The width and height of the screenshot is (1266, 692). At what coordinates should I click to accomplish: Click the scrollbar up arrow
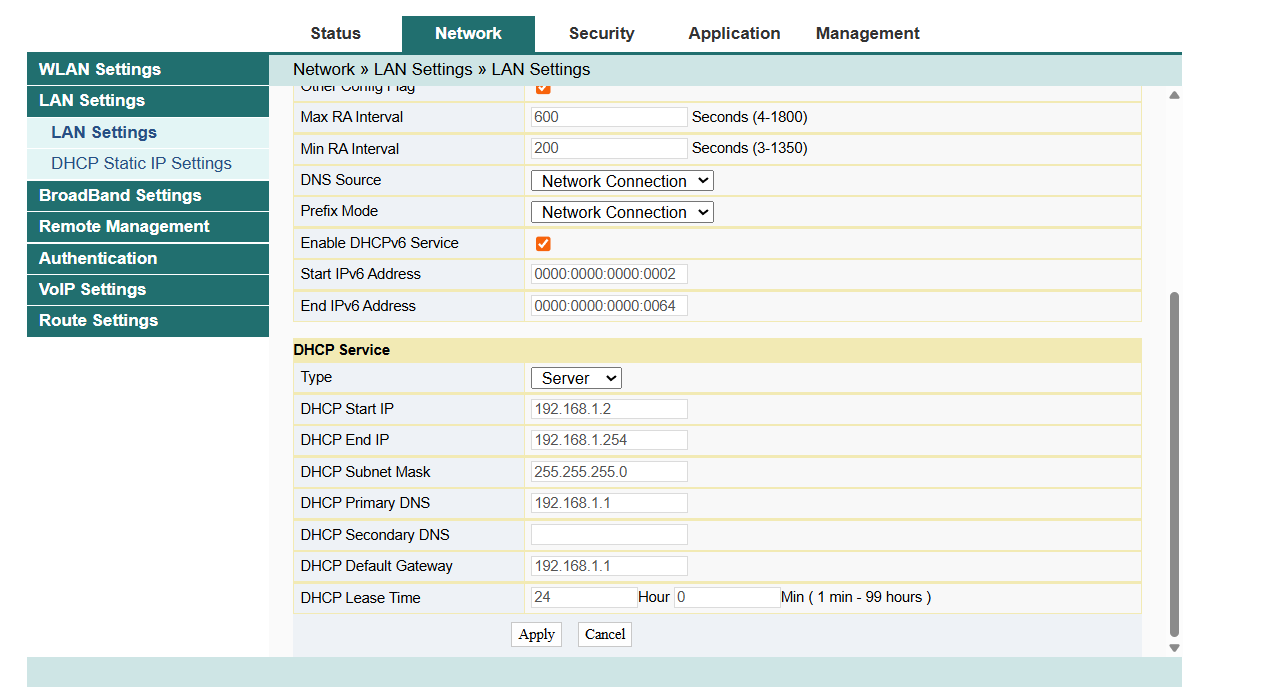(1174, 95)
